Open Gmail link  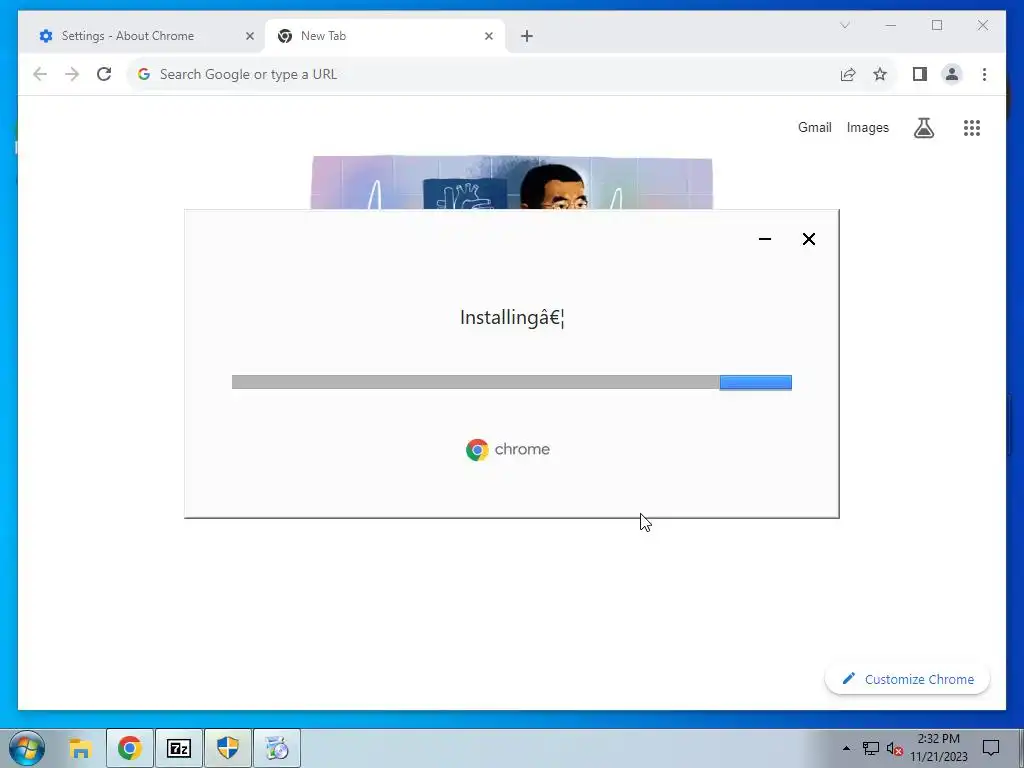814,127
